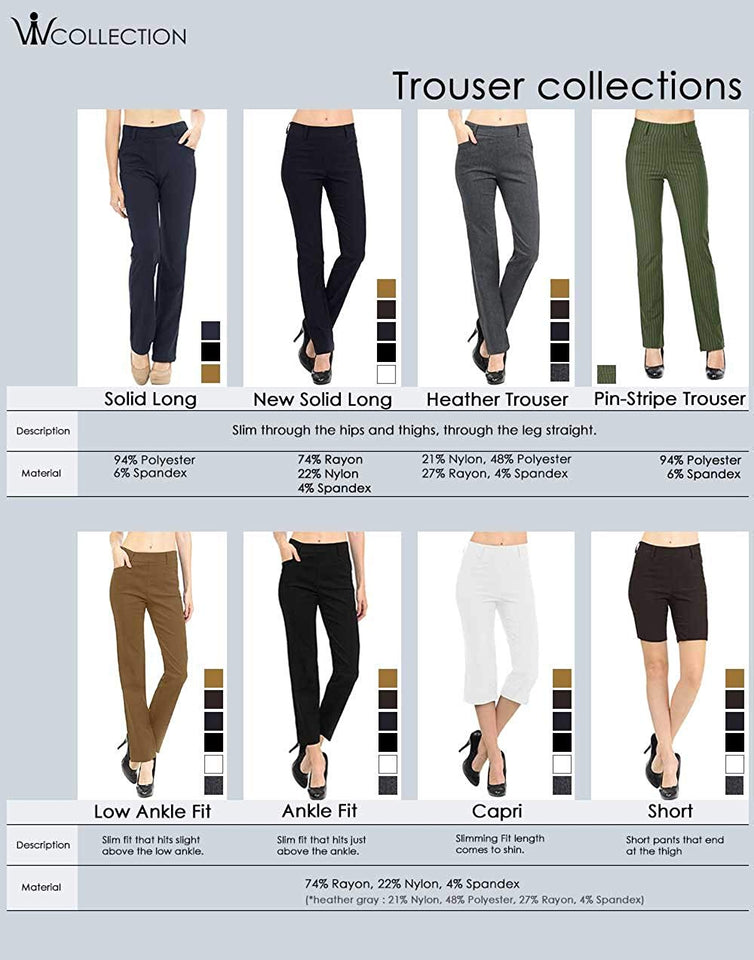This screenshot has width=754, height=960.
Task: Click 'Slim fit that hits just above the ankle'
Action: pos(321,846)
